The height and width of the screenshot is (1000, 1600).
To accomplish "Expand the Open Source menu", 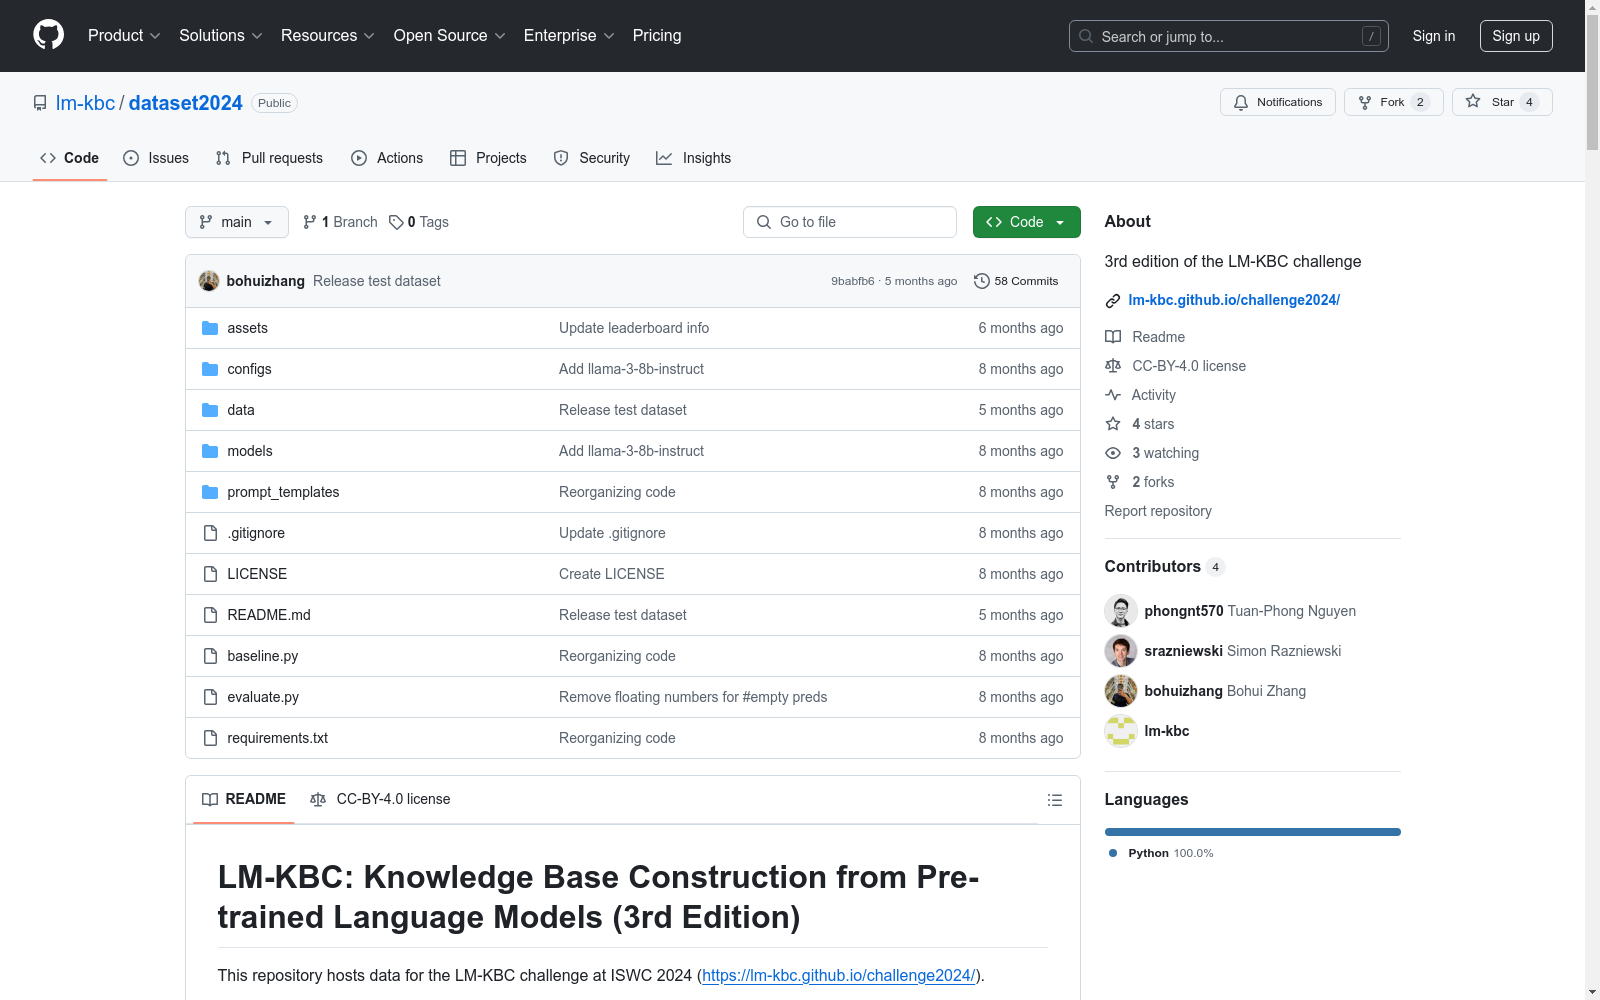I will (x=450, y=35).
